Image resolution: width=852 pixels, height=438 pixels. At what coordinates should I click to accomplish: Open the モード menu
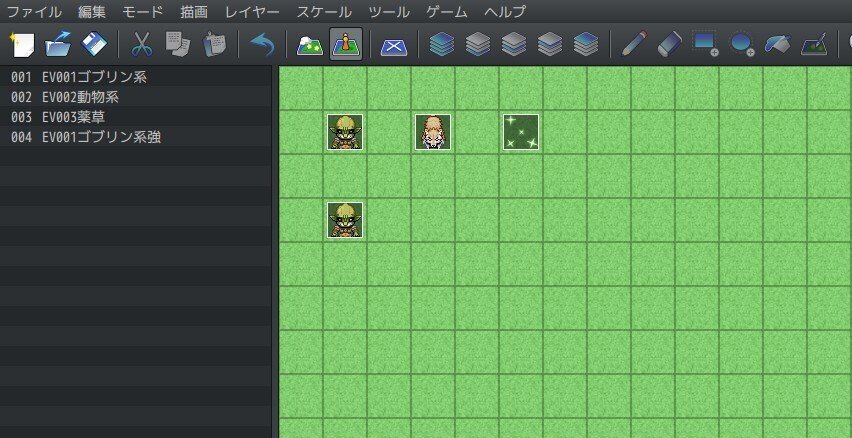point(142,11)
